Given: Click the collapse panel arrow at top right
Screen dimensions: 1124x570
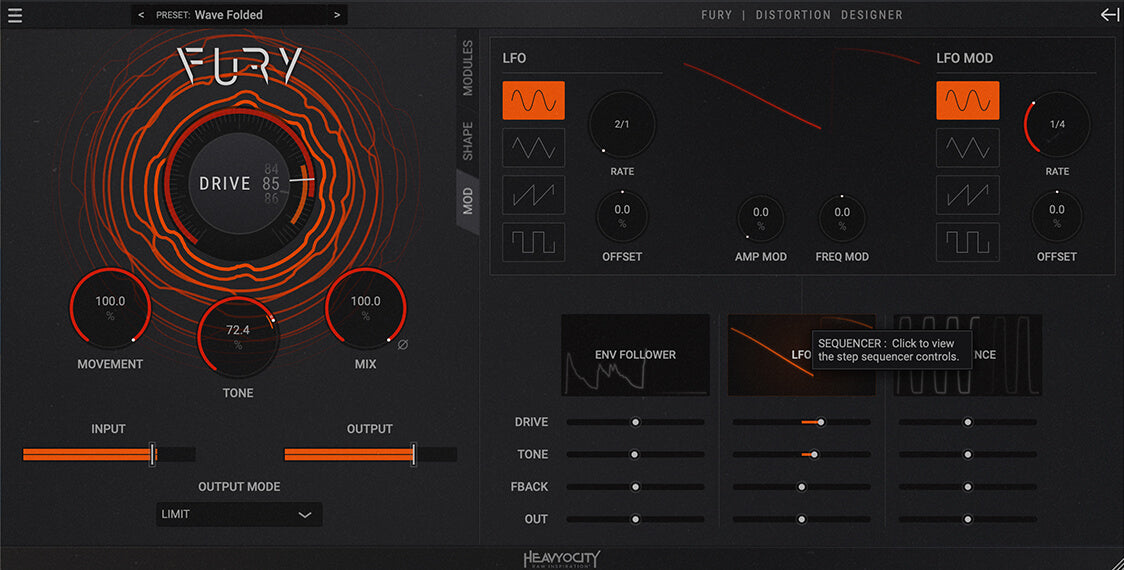Looking at the screenshot, I should [x=1109, y=15].
